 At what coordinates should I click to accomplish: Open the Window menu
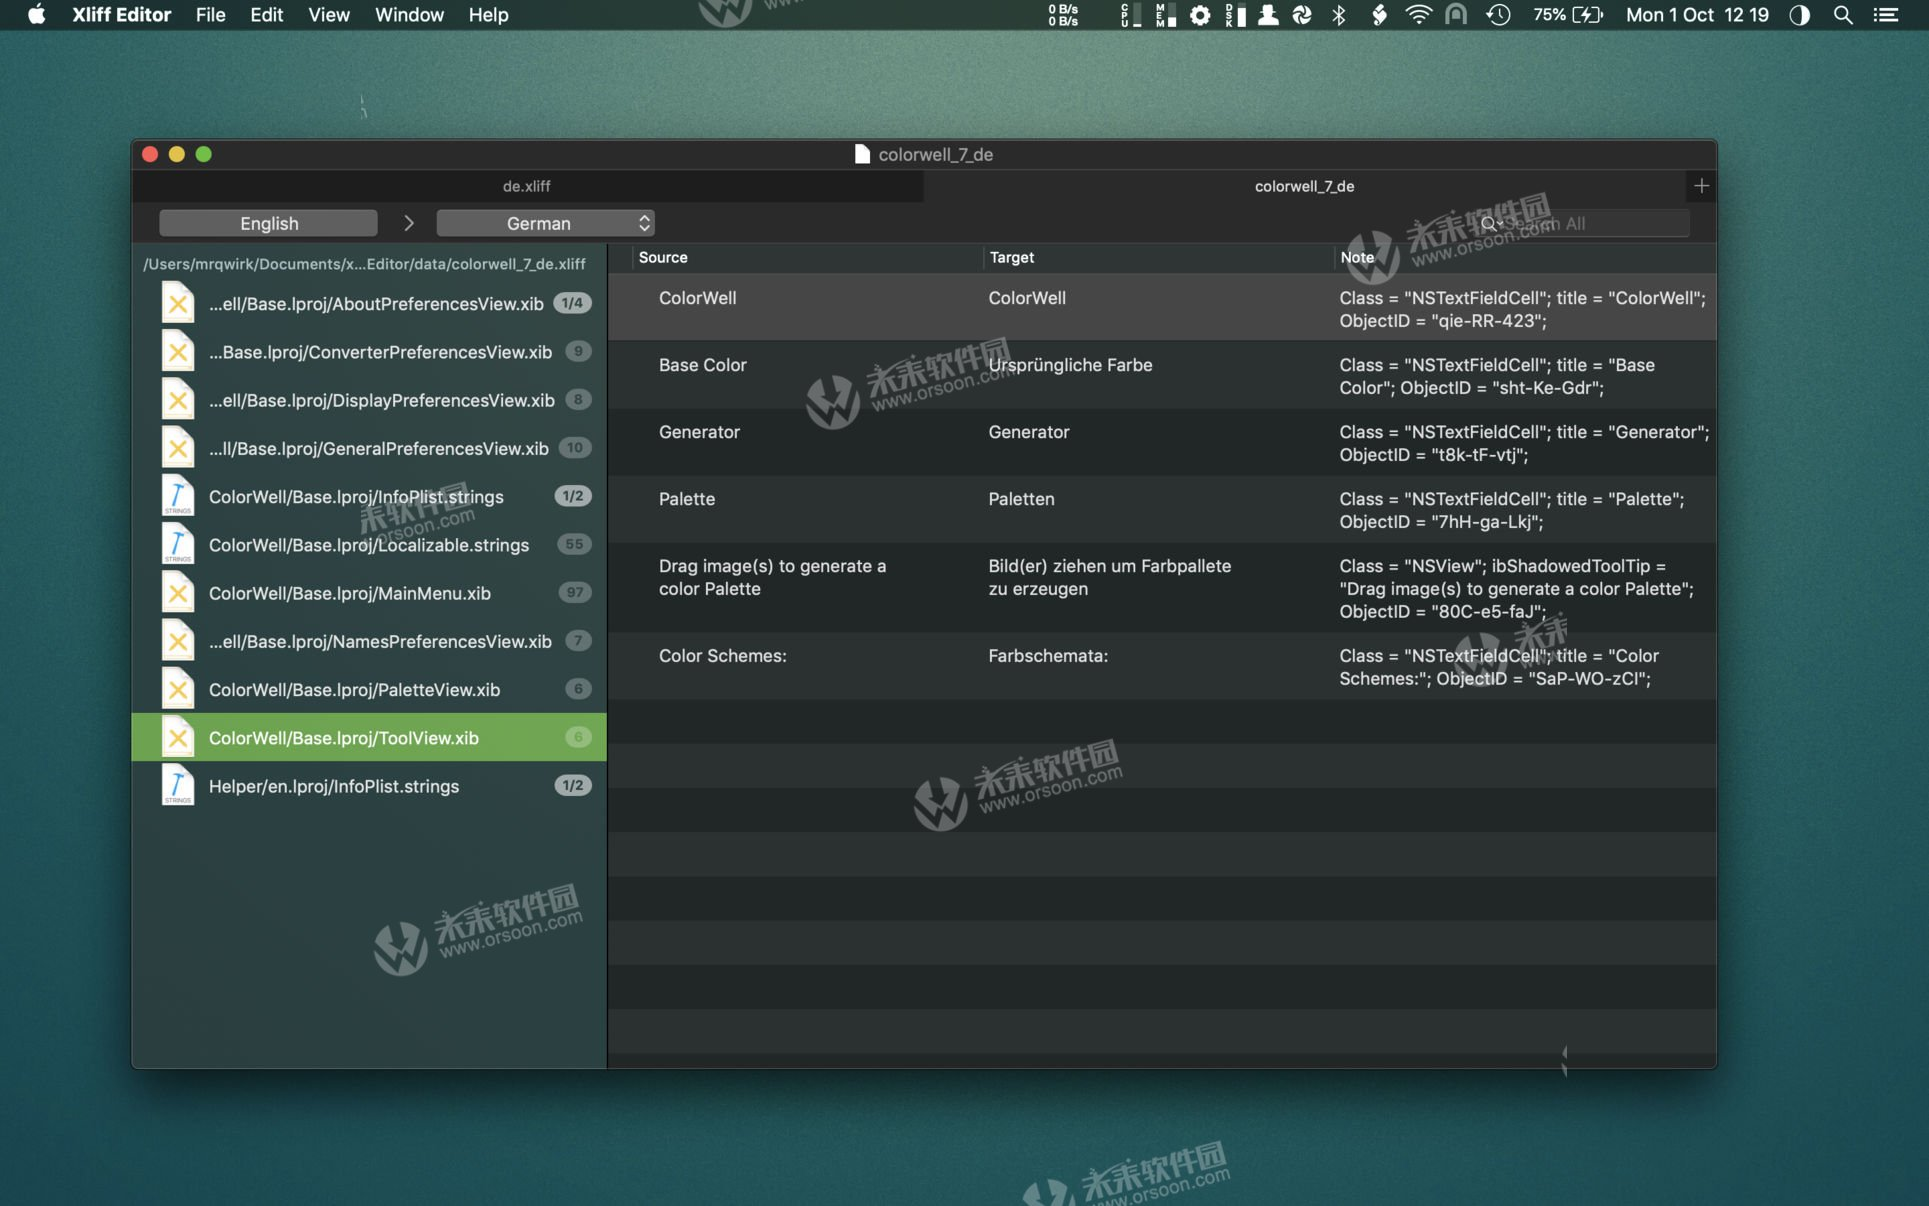point(408,15)
